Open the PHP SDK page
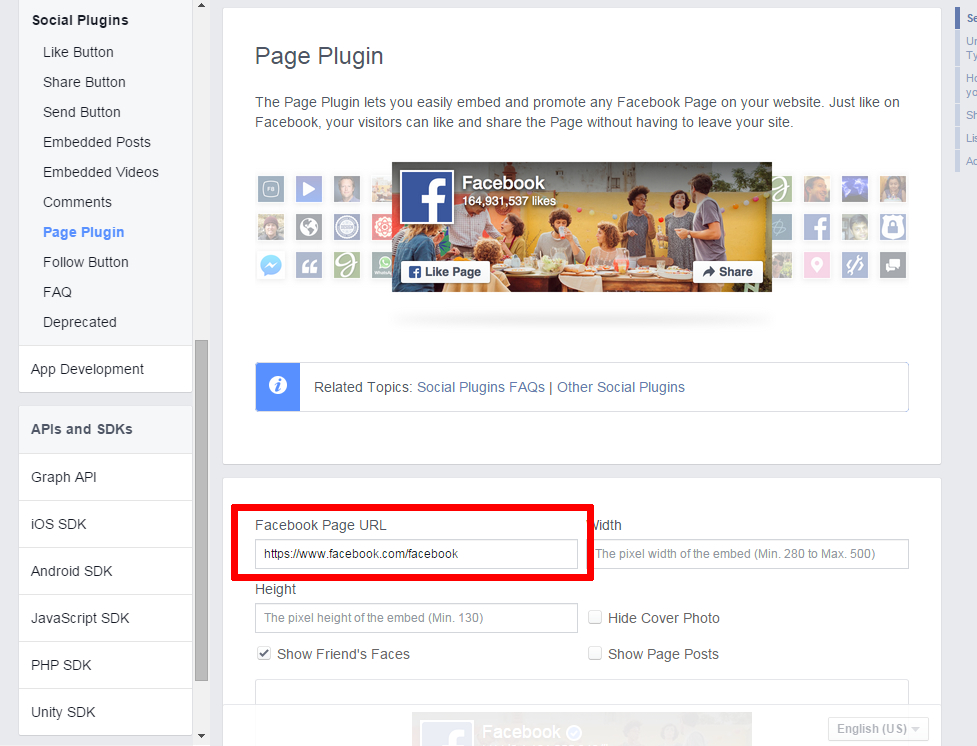977x746 pixels. 105,666
